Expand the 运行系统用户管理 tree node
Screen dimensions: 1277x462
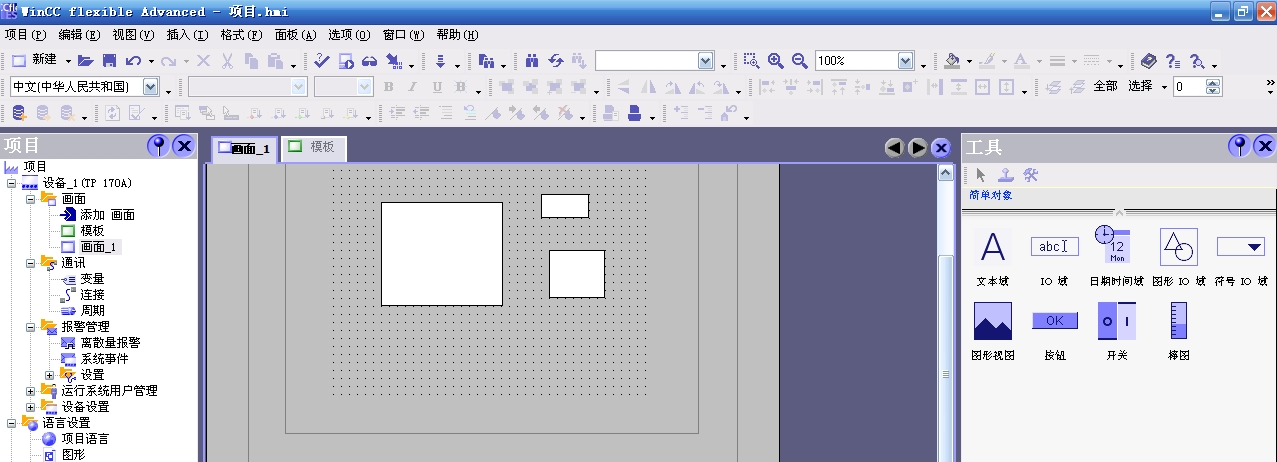click(x=31, y=391)
